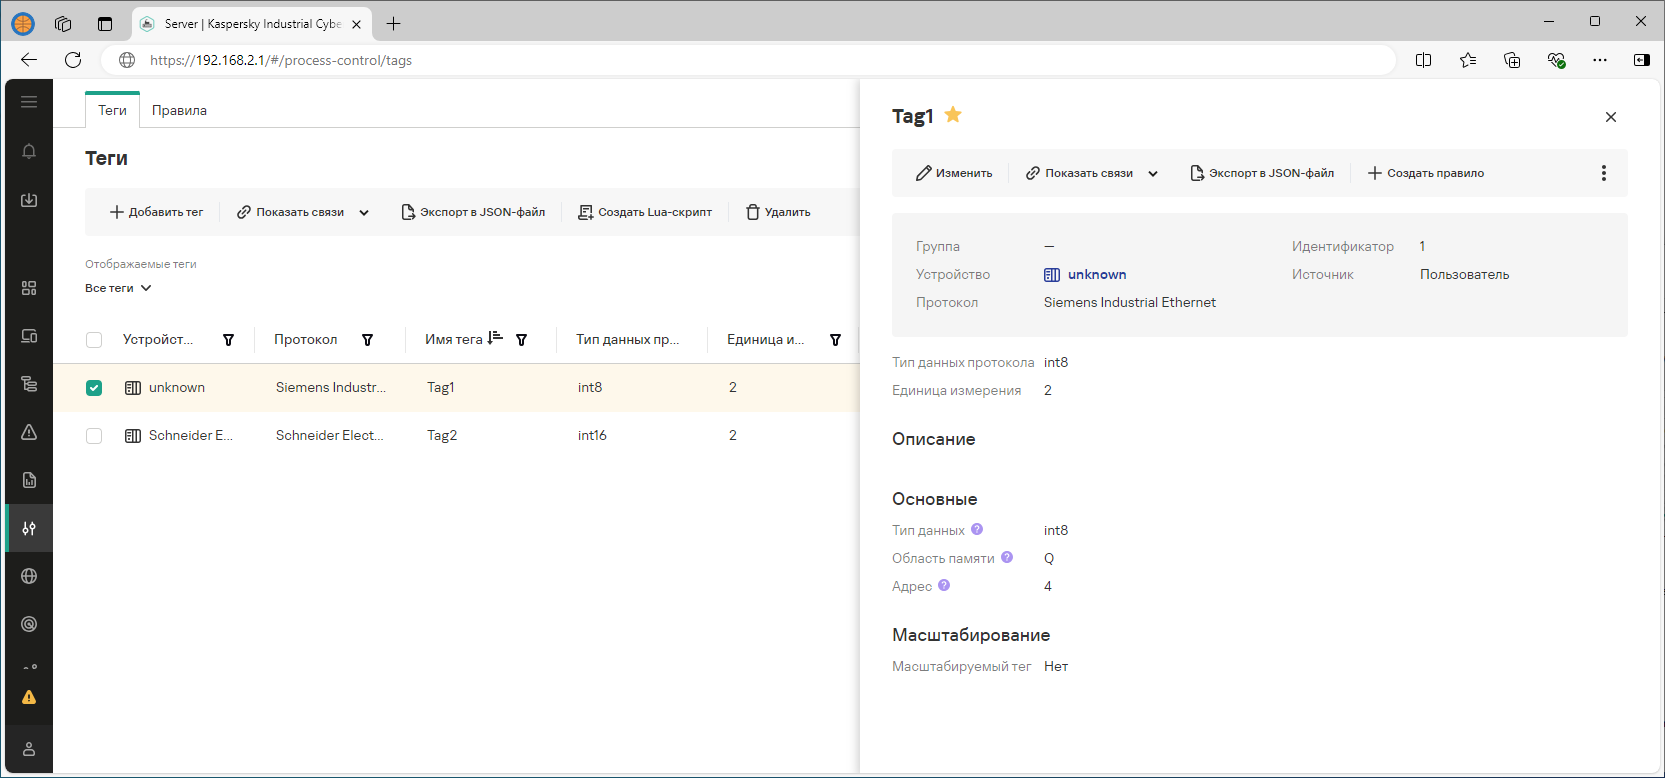The height and width of the screenshot is (778, 1665).
Task: Check the Tag2 row checkbox
Action: [94, 436]
